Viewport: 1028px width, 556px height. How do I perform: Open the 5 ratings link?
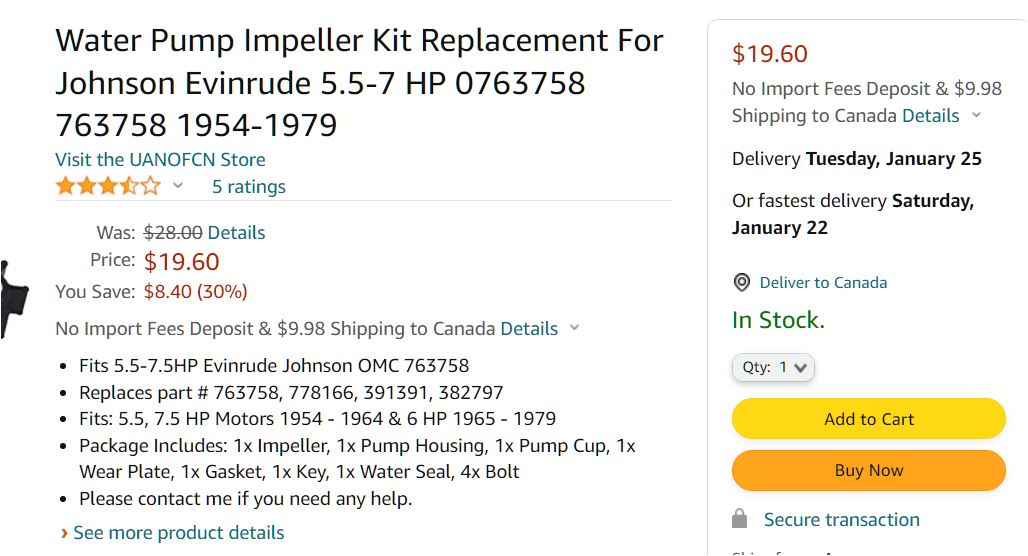pyautogui.click(x=248, y=187)
